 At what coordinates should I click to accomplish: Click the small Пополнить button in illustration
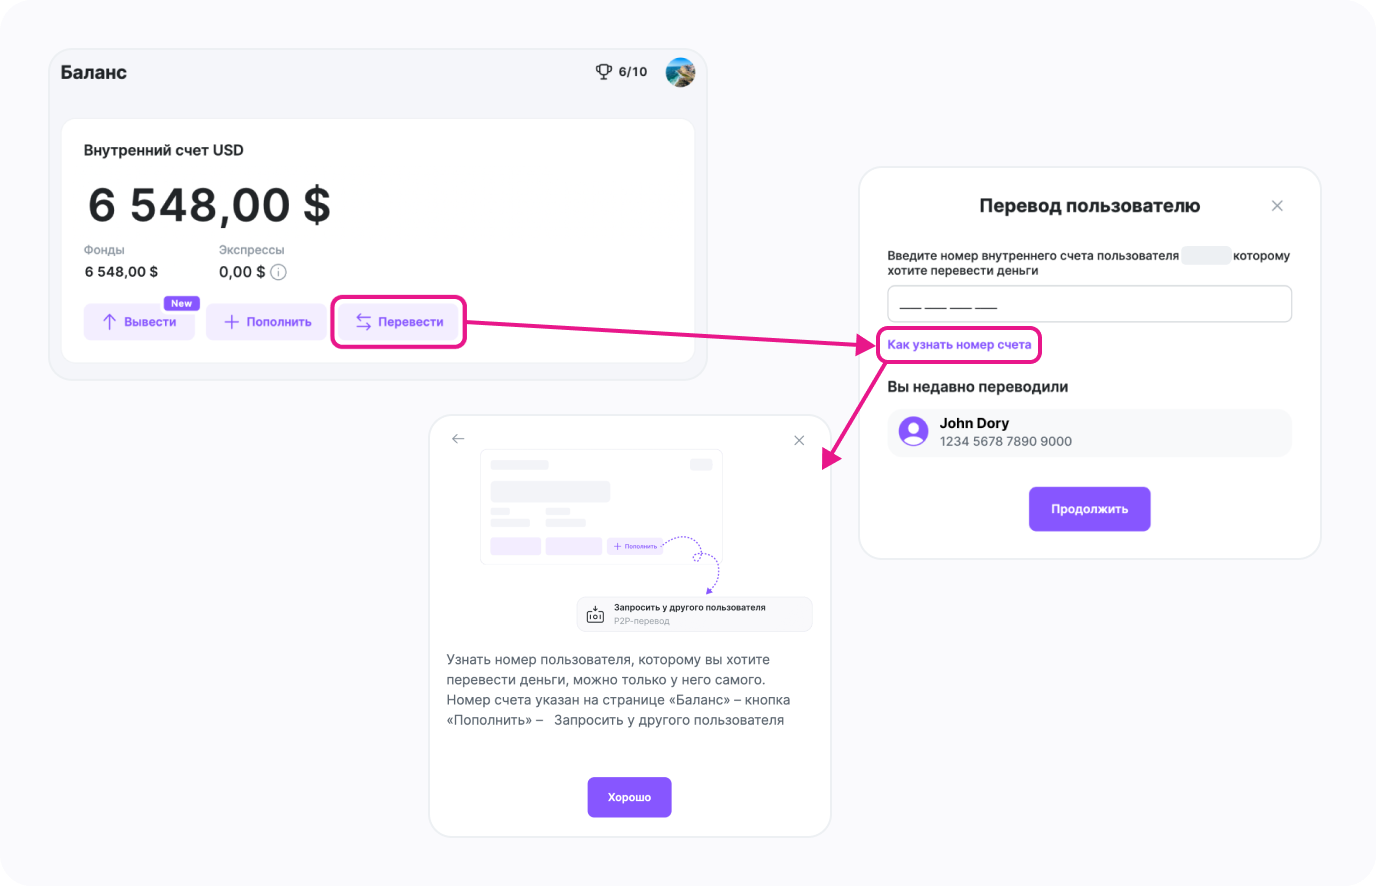click(x=635, y=546)
